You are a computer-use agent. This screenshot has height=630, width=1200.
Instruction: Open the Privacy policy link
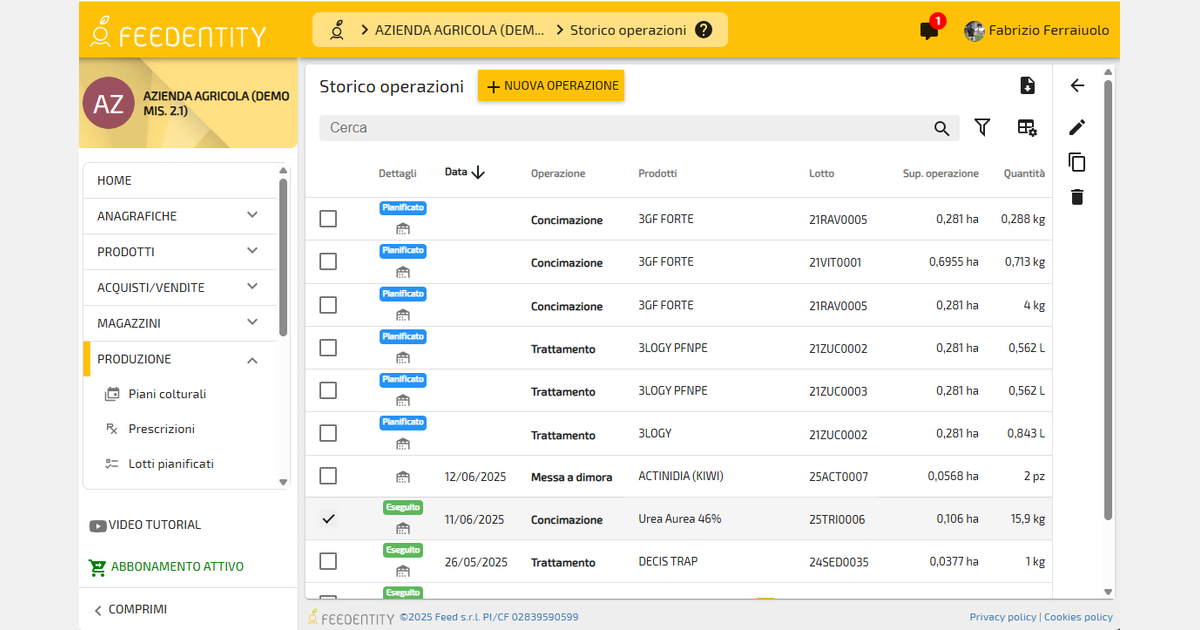(x=1002, y=617)
